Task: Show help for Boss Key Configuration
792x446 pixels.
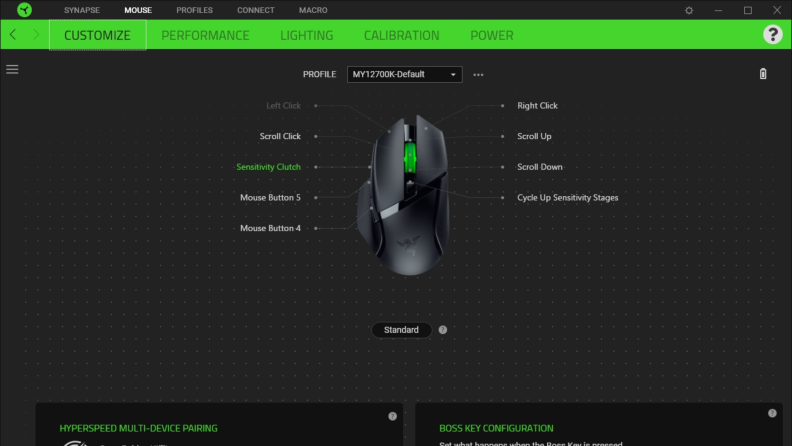Action: (772, 413)
